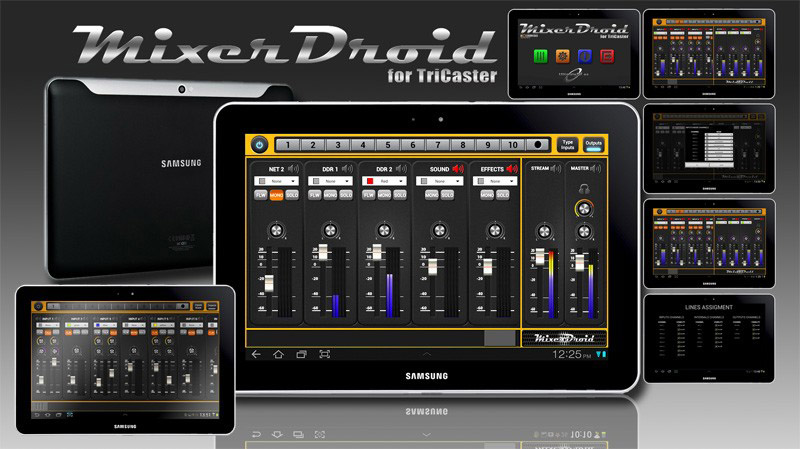Click the NET 2 pan knob

click(x=276, y=231)
